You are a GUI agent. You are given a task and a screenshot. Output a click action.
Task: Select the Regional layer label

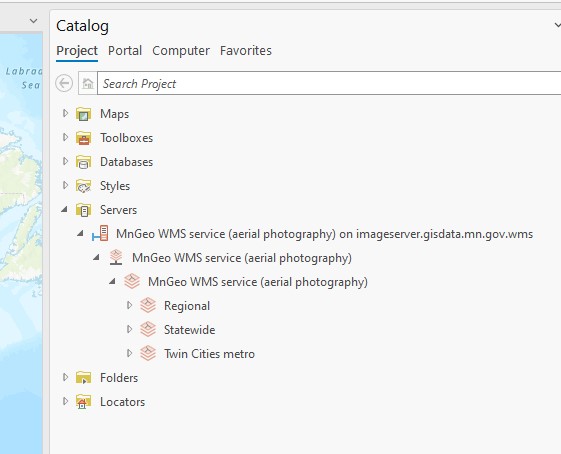point(187,306)
